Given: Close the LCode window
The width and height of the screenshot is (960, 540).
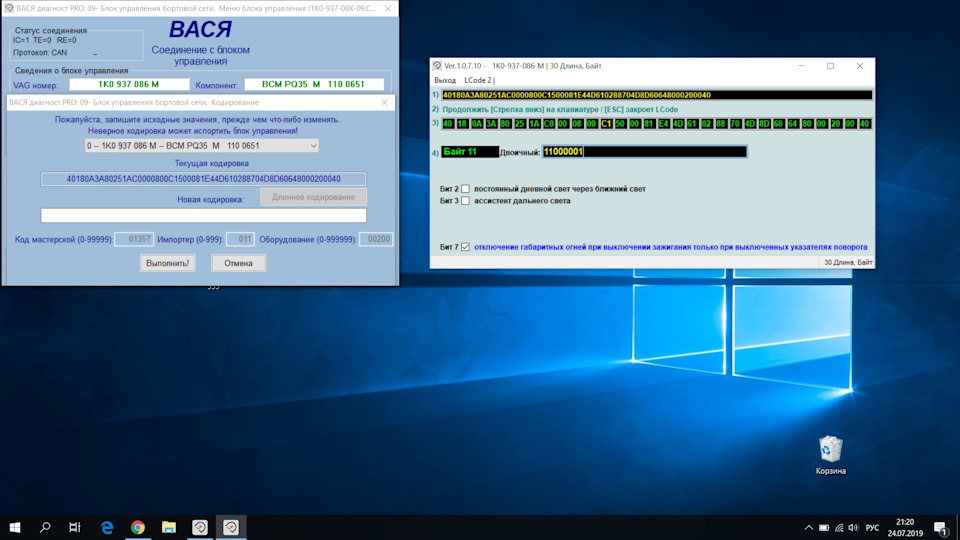Looking at the screenshot, I should (860, 66).
